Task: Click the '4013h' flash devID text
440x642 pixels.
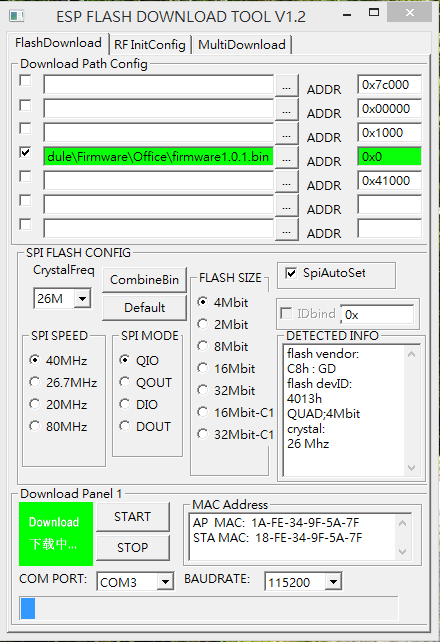Action: (x=304, y=399)
